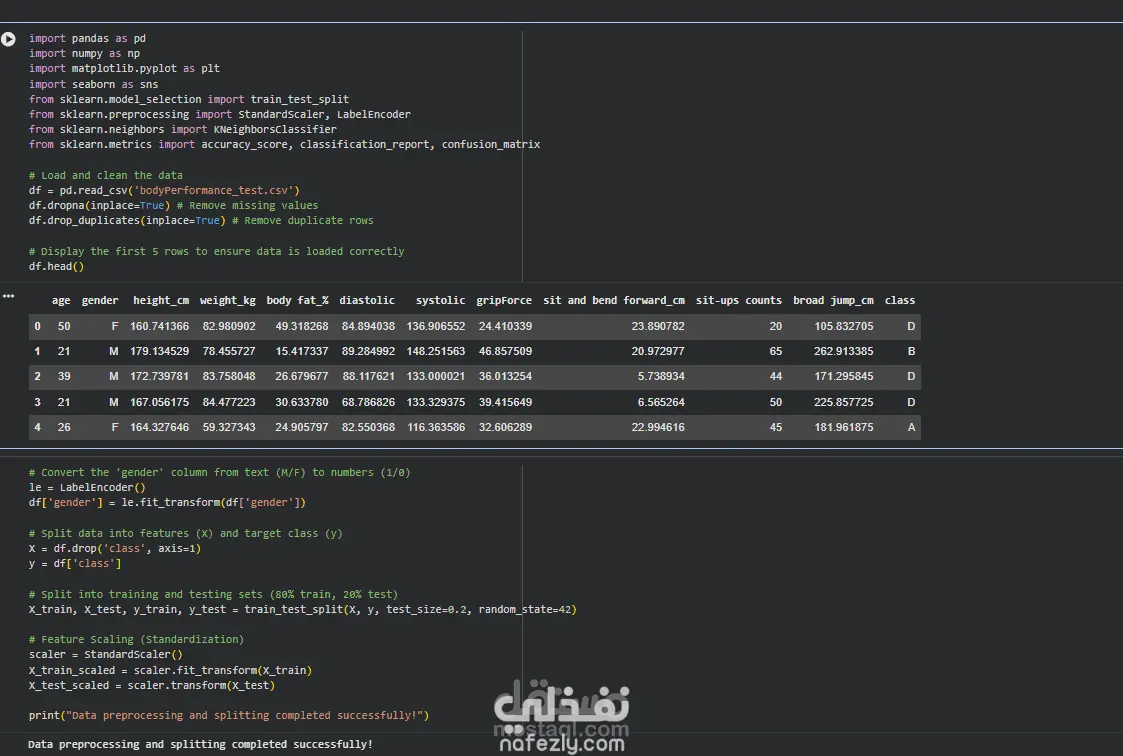Click the 'gripForce' column header
Viewport: 1123px width, 756px height.
pos(503,301)
